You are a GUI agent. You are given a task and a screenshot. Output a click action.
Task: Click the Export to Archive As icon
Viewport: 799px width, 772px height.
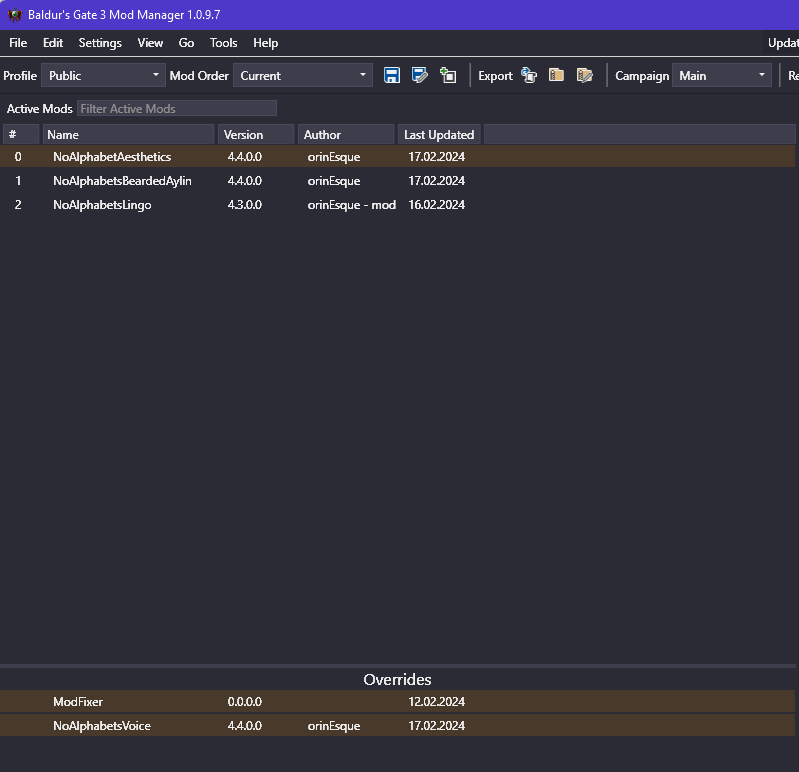584,75
